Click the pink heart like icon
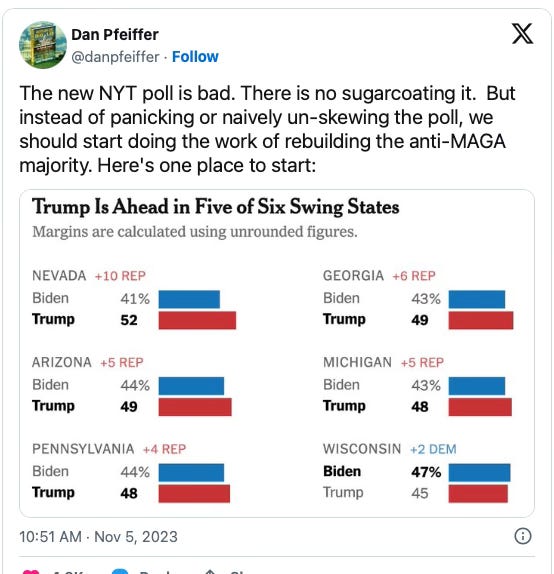The image size is (554, 574). tap(31, 571)
